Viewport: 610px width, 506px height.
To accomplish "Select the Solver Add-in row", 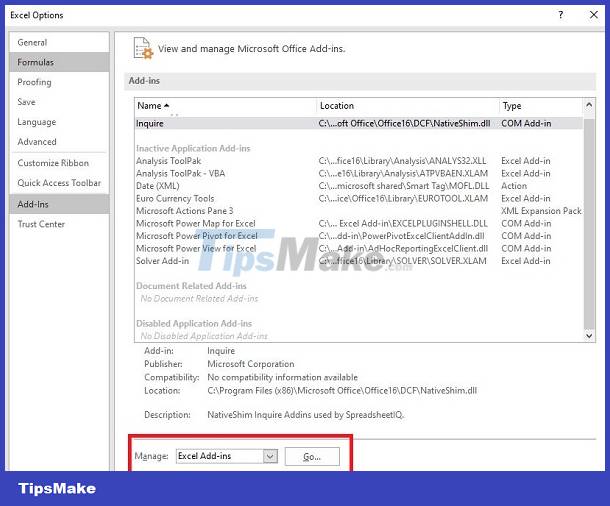I will 359,261.
